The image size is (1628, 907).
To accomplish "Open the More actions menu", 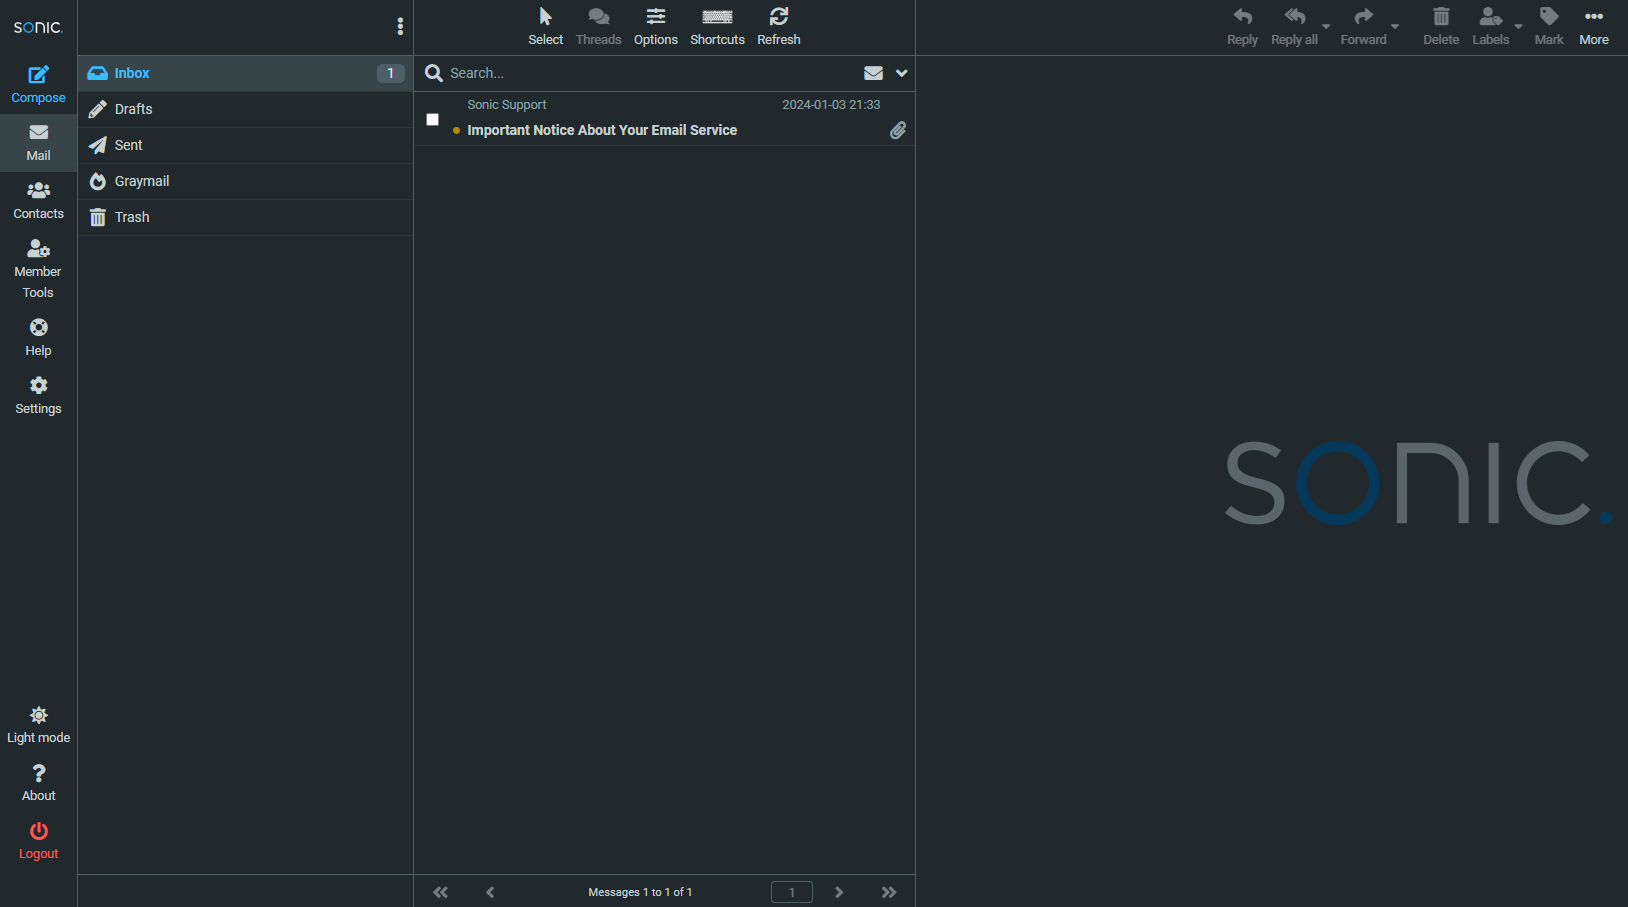I will click(1594, 27).
